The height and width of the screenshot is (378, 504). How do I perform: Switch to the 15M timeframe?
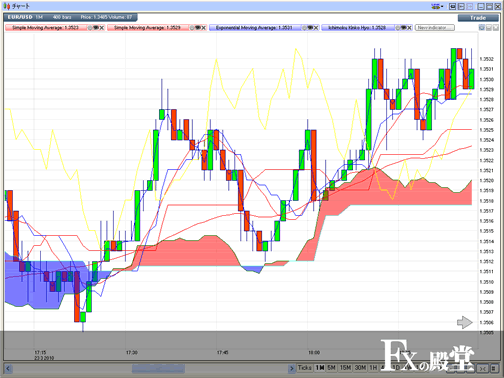pos(345,368)
